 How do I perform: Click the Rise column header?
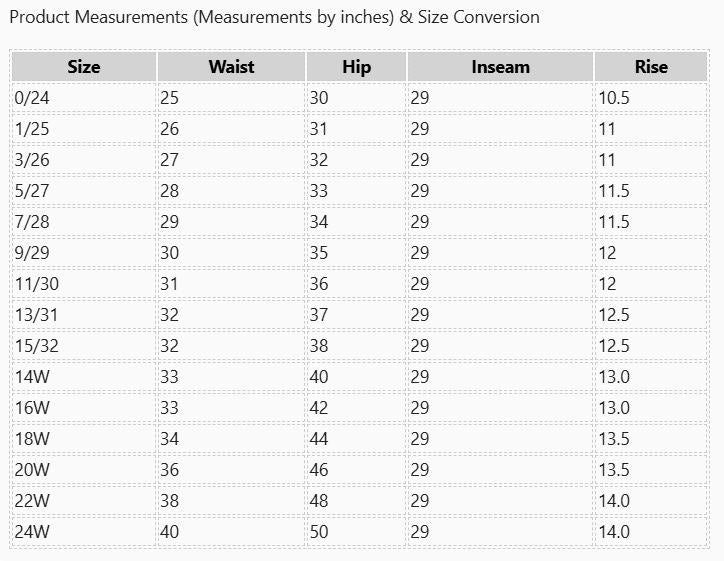[x=651, y=67]
